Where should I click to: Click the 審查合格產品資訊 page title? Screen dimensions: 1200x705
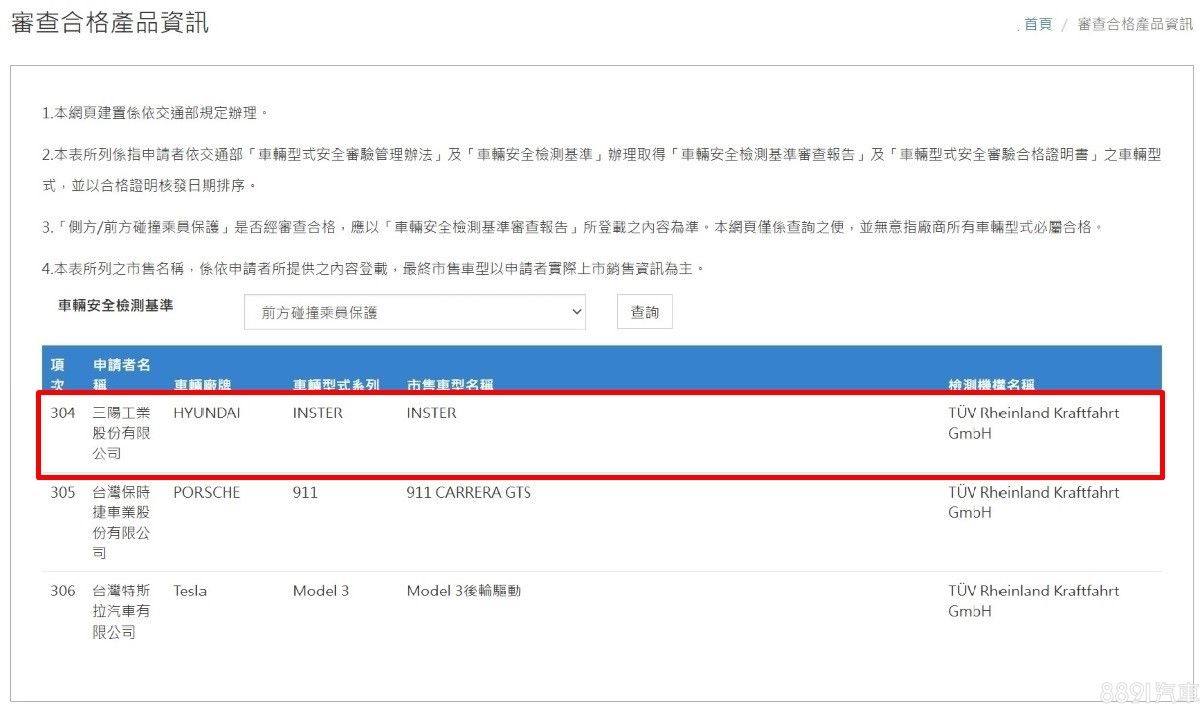tap(110, 23)
